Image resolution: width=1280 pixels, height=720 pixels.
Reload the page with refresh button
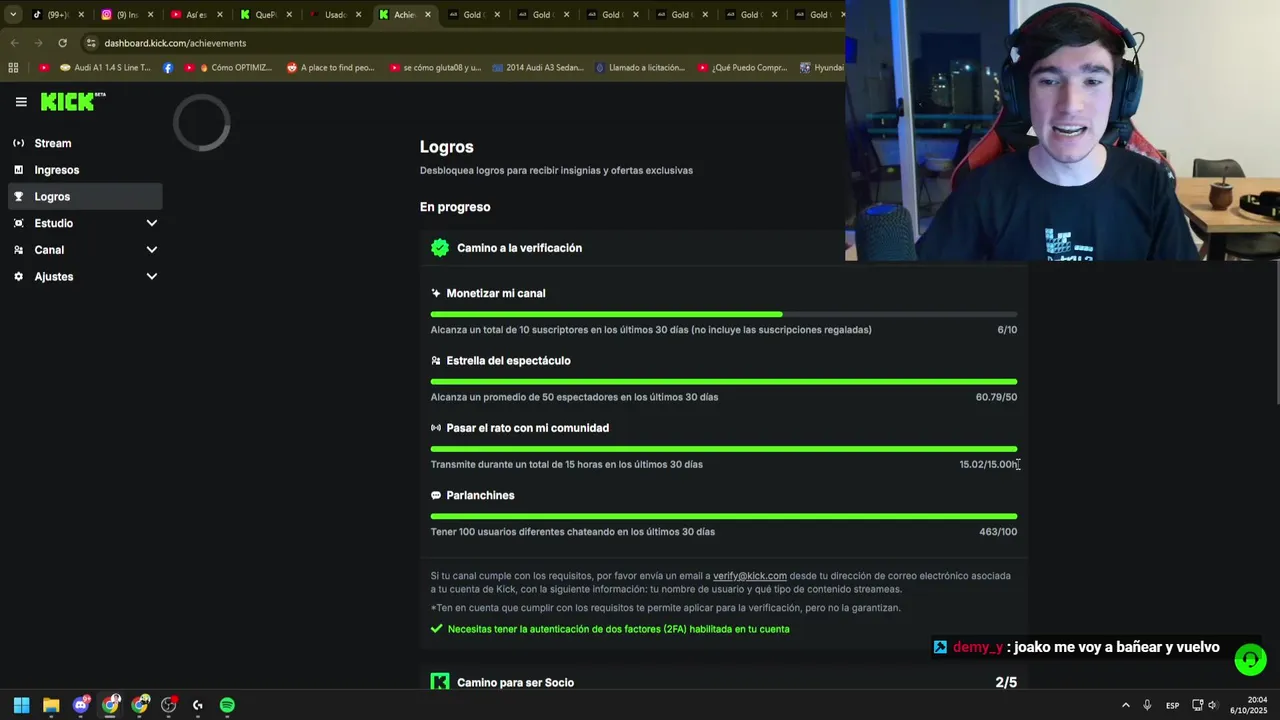62,43
